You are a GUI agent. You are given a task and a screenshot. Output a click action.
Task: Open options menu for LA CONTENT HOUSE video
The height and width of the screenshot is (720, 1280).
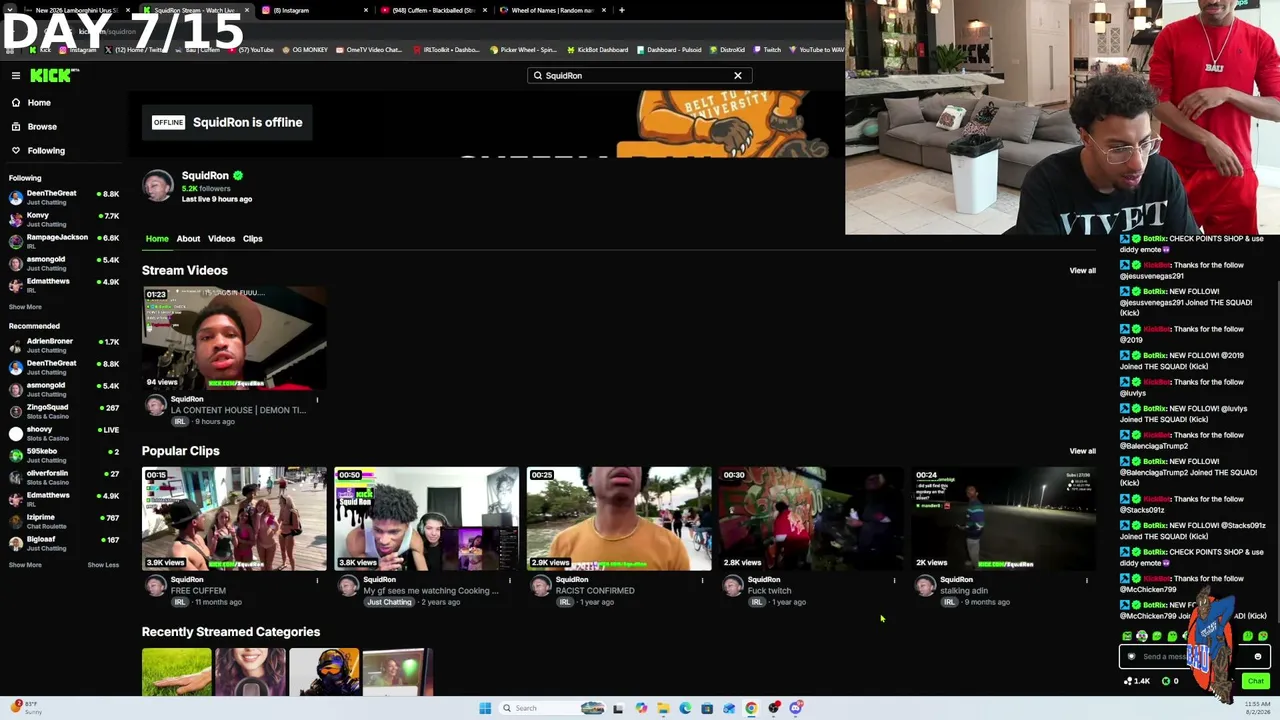pyautogui.click(x=317, y=400)
